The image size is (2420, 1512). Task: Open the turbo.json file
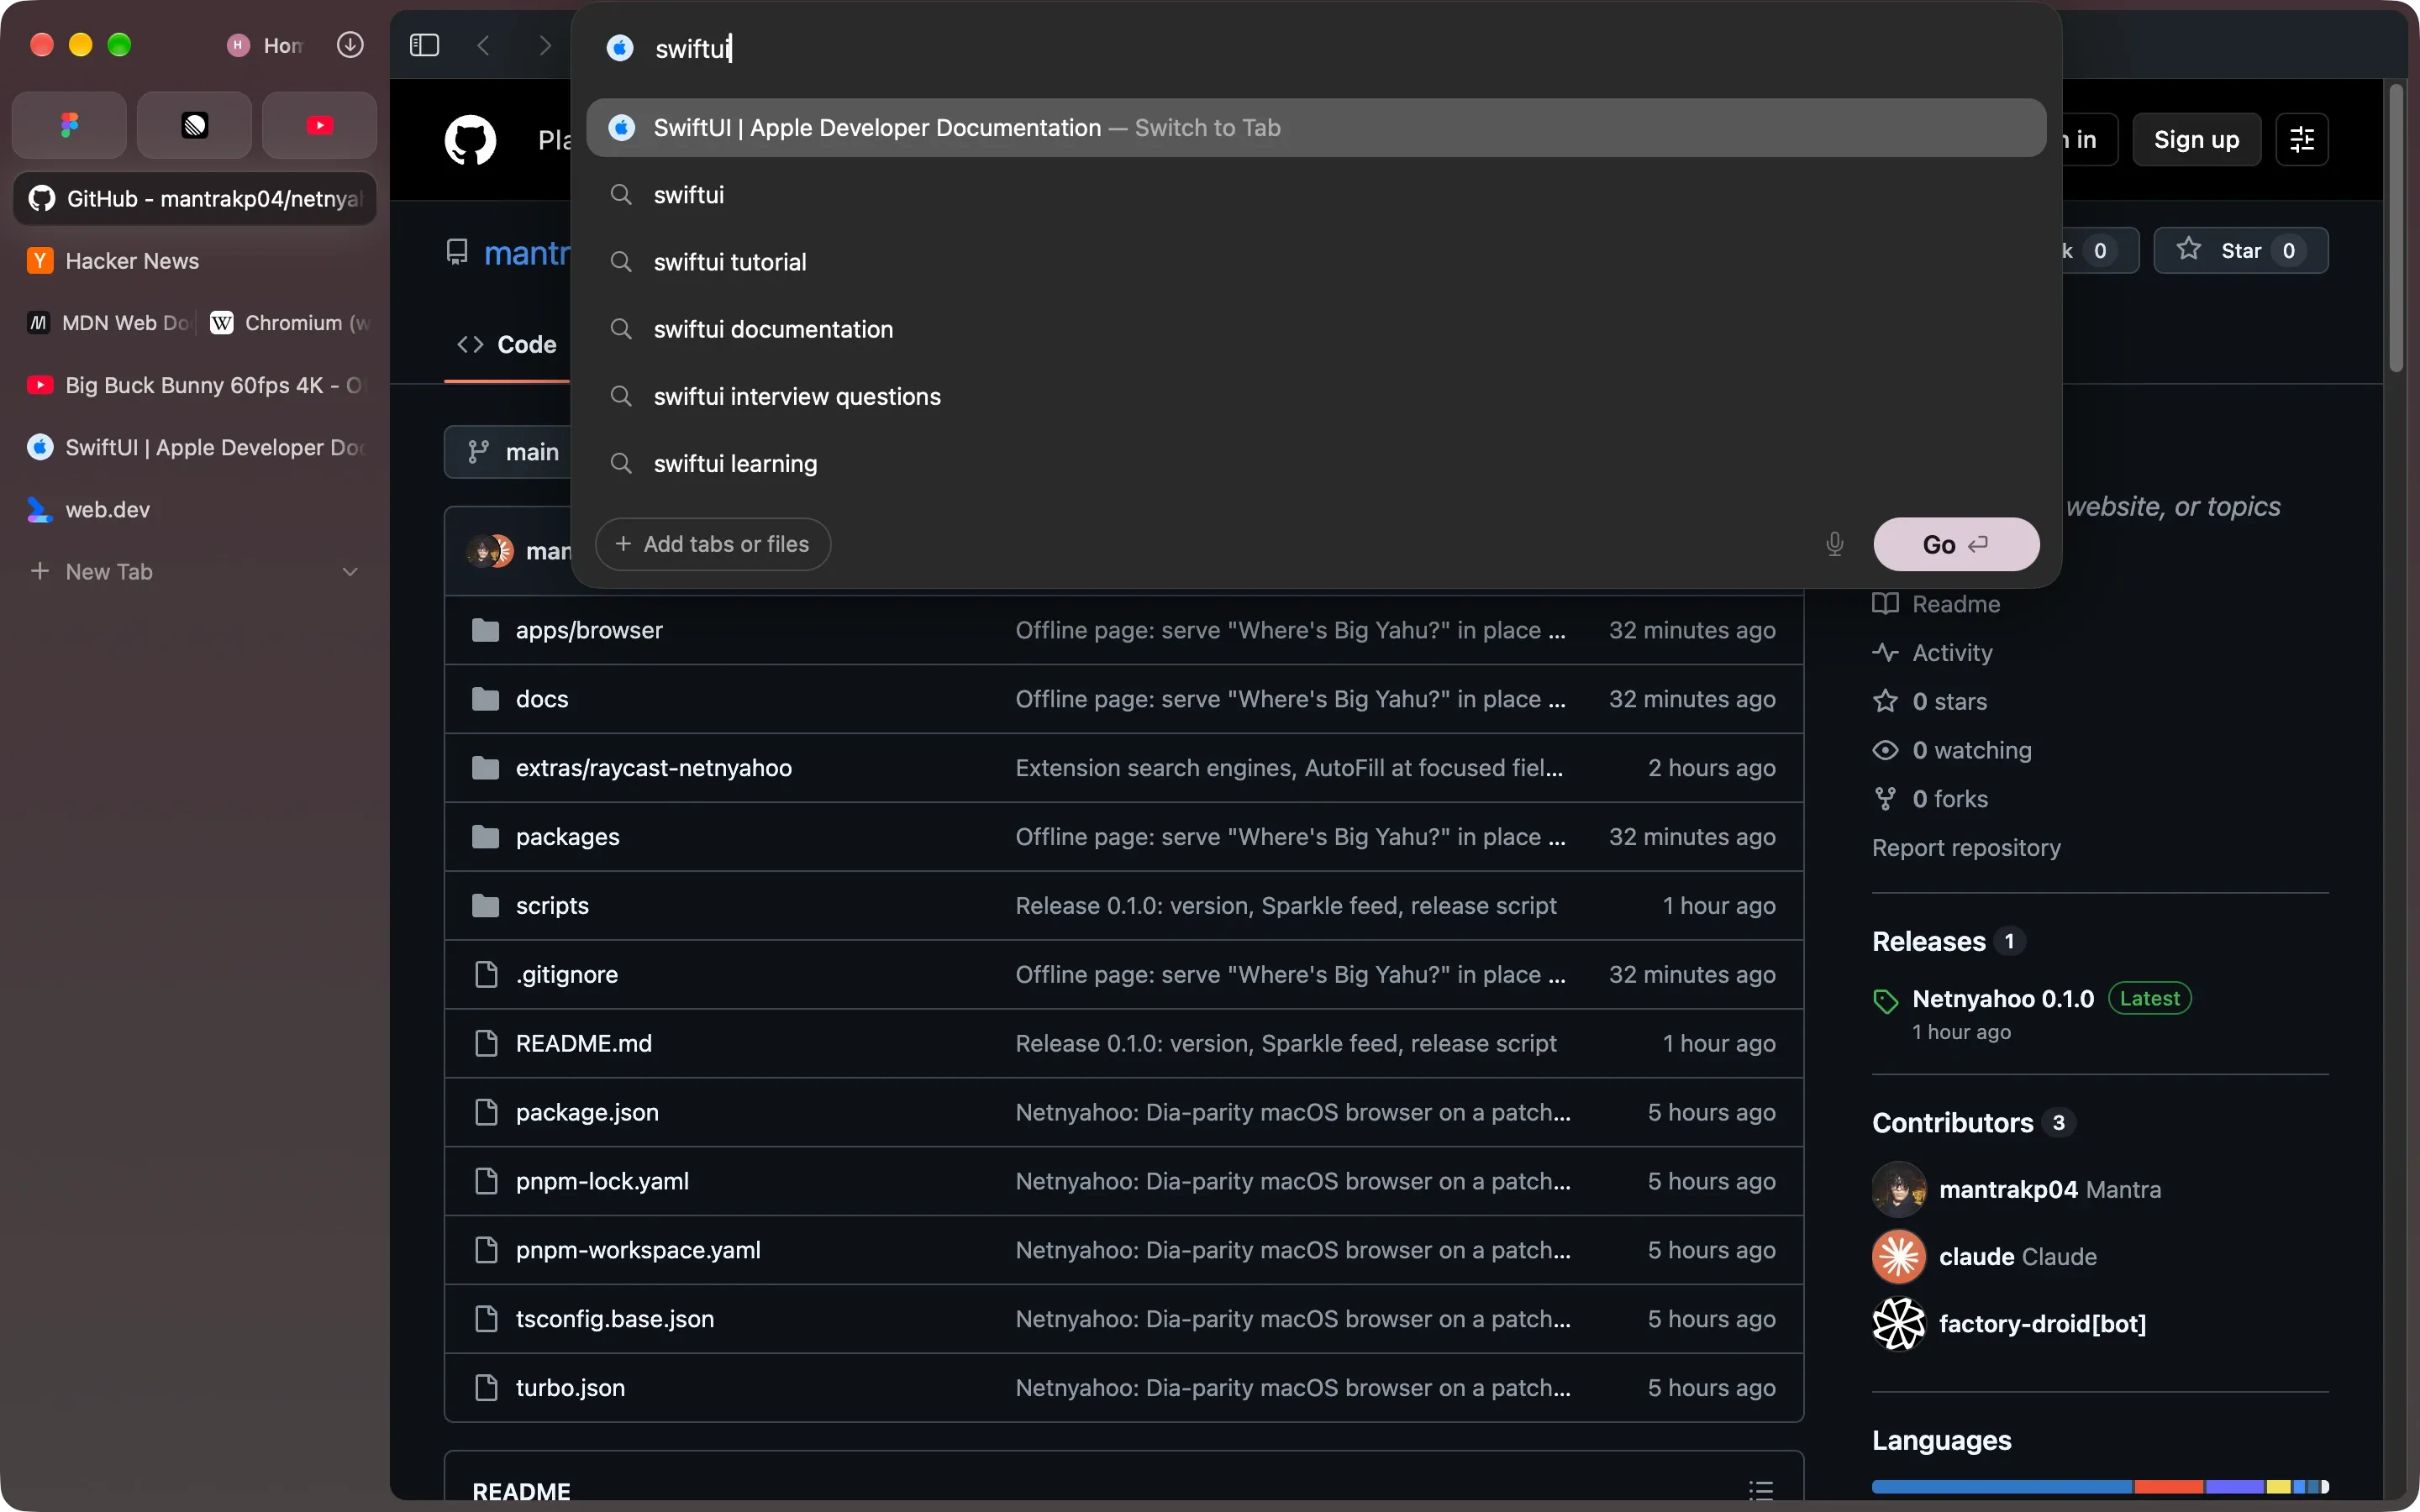pos(570,1388)
